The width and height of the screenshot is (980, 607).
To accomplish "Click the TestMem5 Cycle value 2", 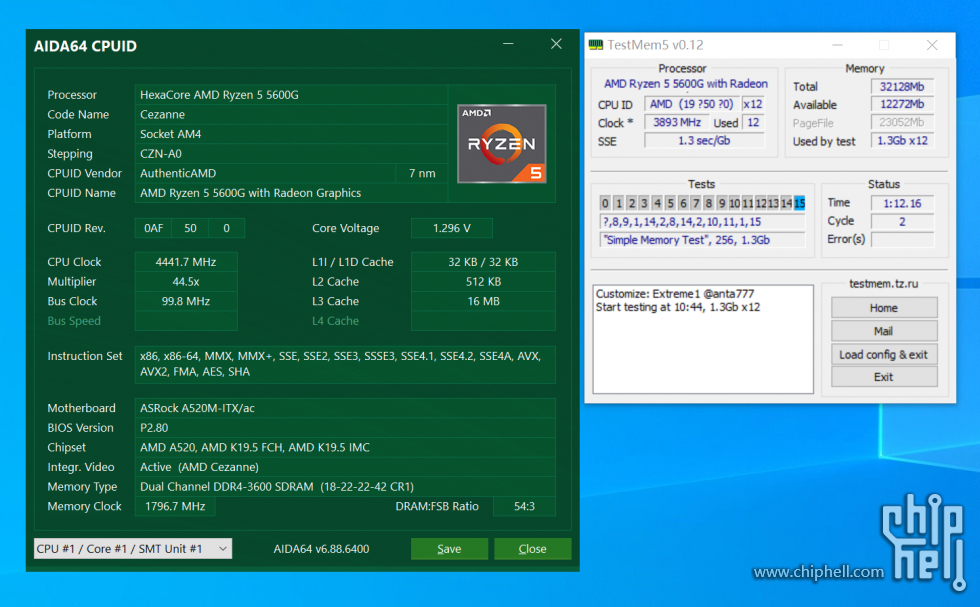I will click(x=902, y=221).
